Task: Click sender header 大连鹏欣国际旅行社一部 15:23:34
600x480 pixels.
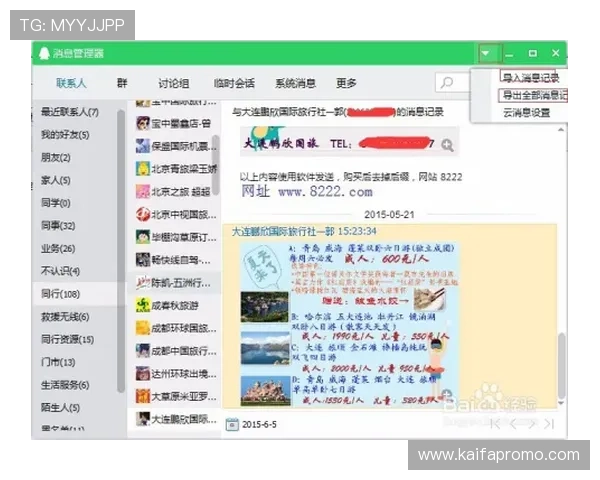Action: coord(304,231)
